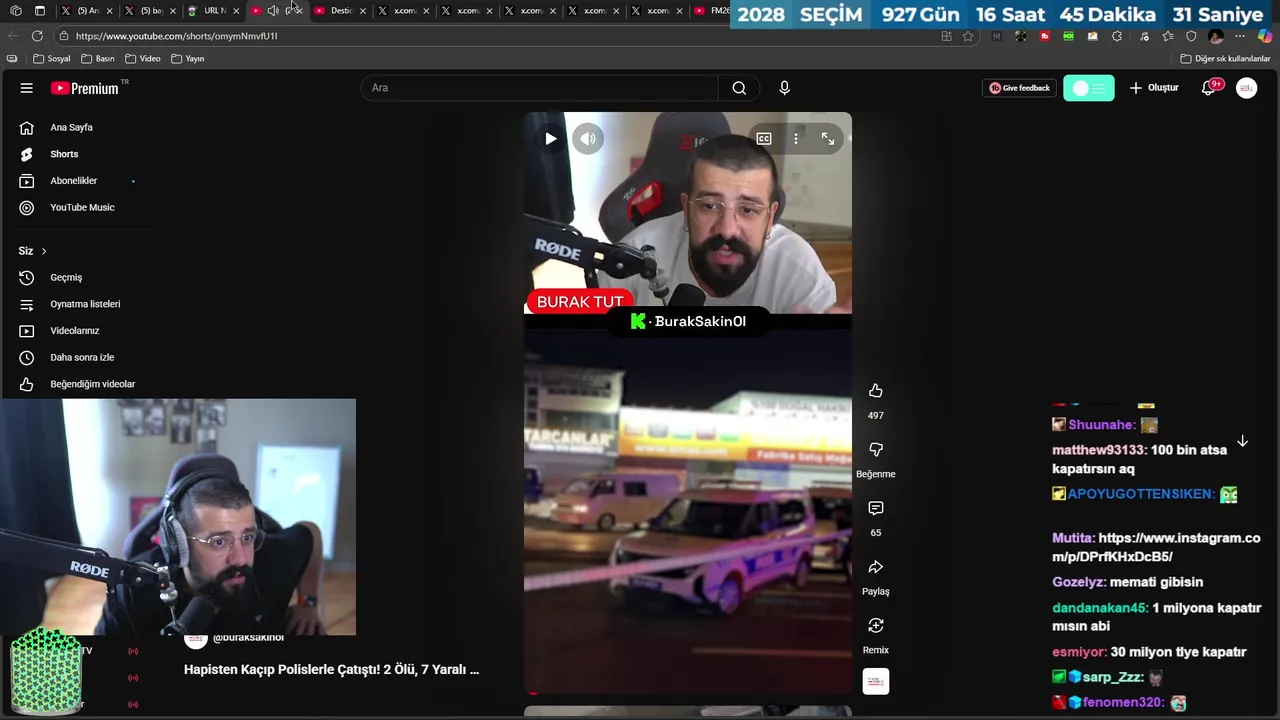
Task: Open YouTube notifications bell
Action: [x=1209, y=88]
